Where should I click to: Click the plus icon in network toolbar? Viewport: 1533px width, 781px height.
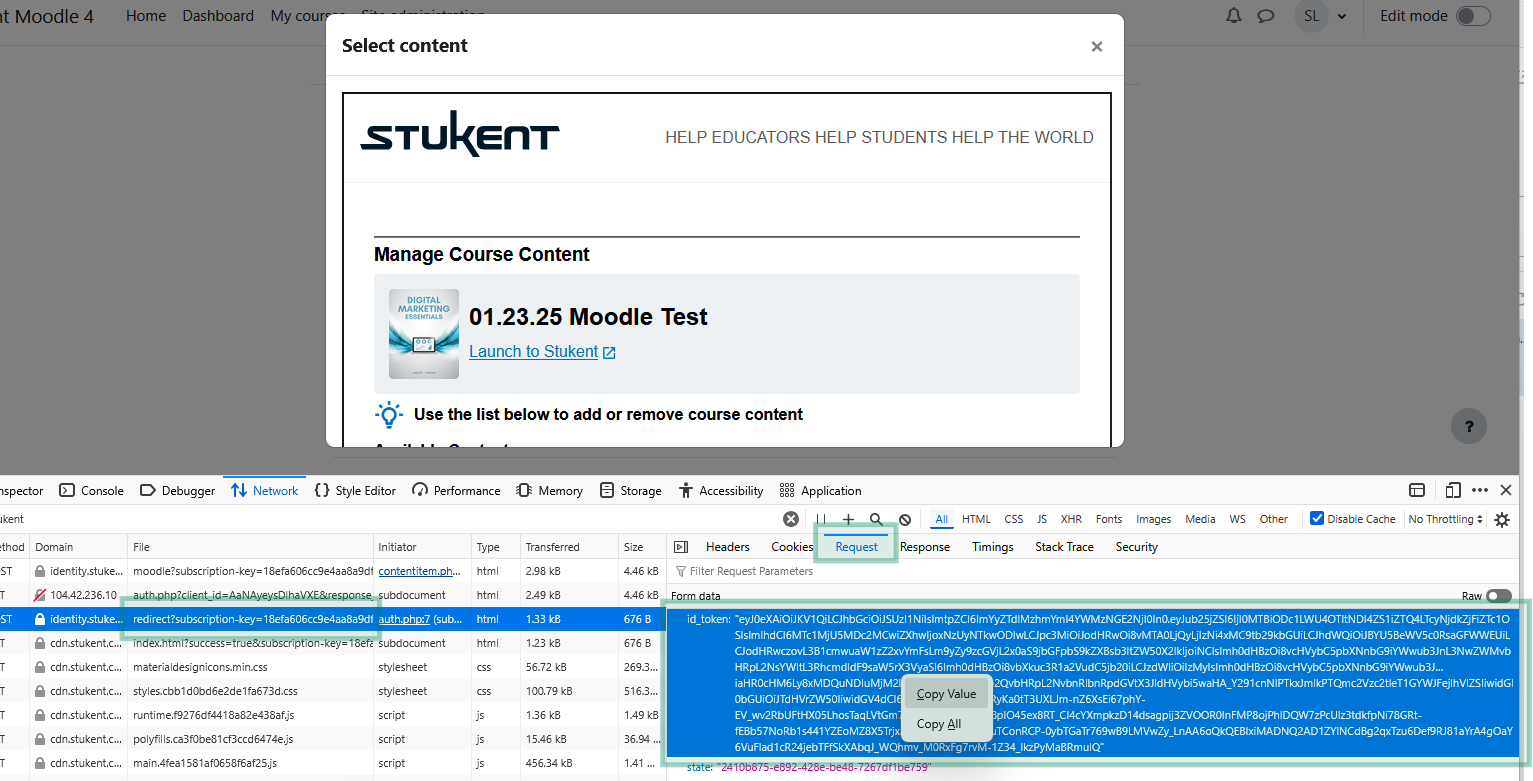click(848, 519)
